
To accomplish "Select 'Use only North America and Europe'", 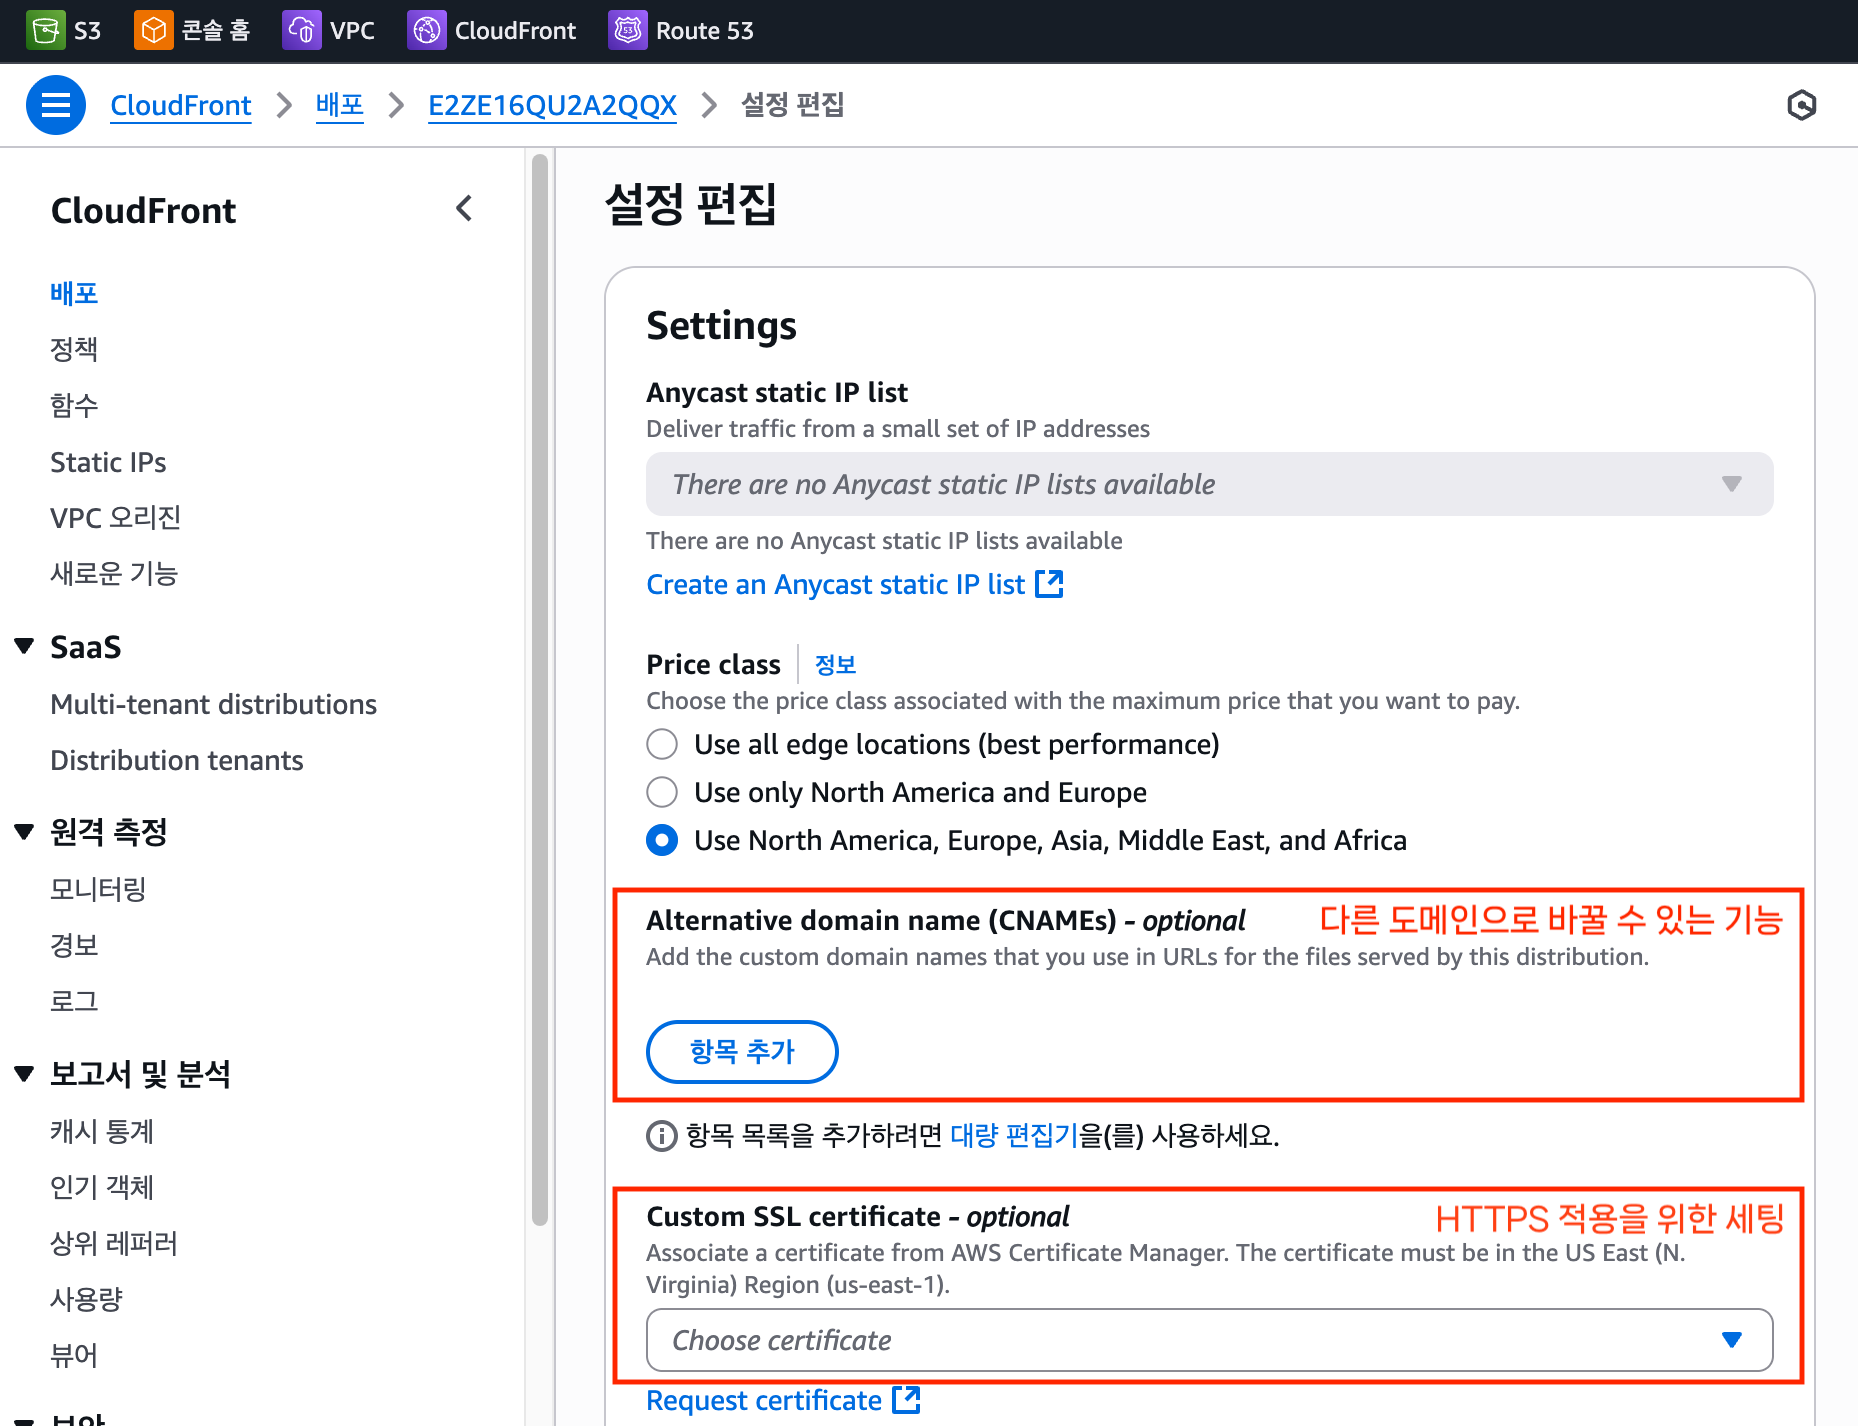I will click(662, 792).
